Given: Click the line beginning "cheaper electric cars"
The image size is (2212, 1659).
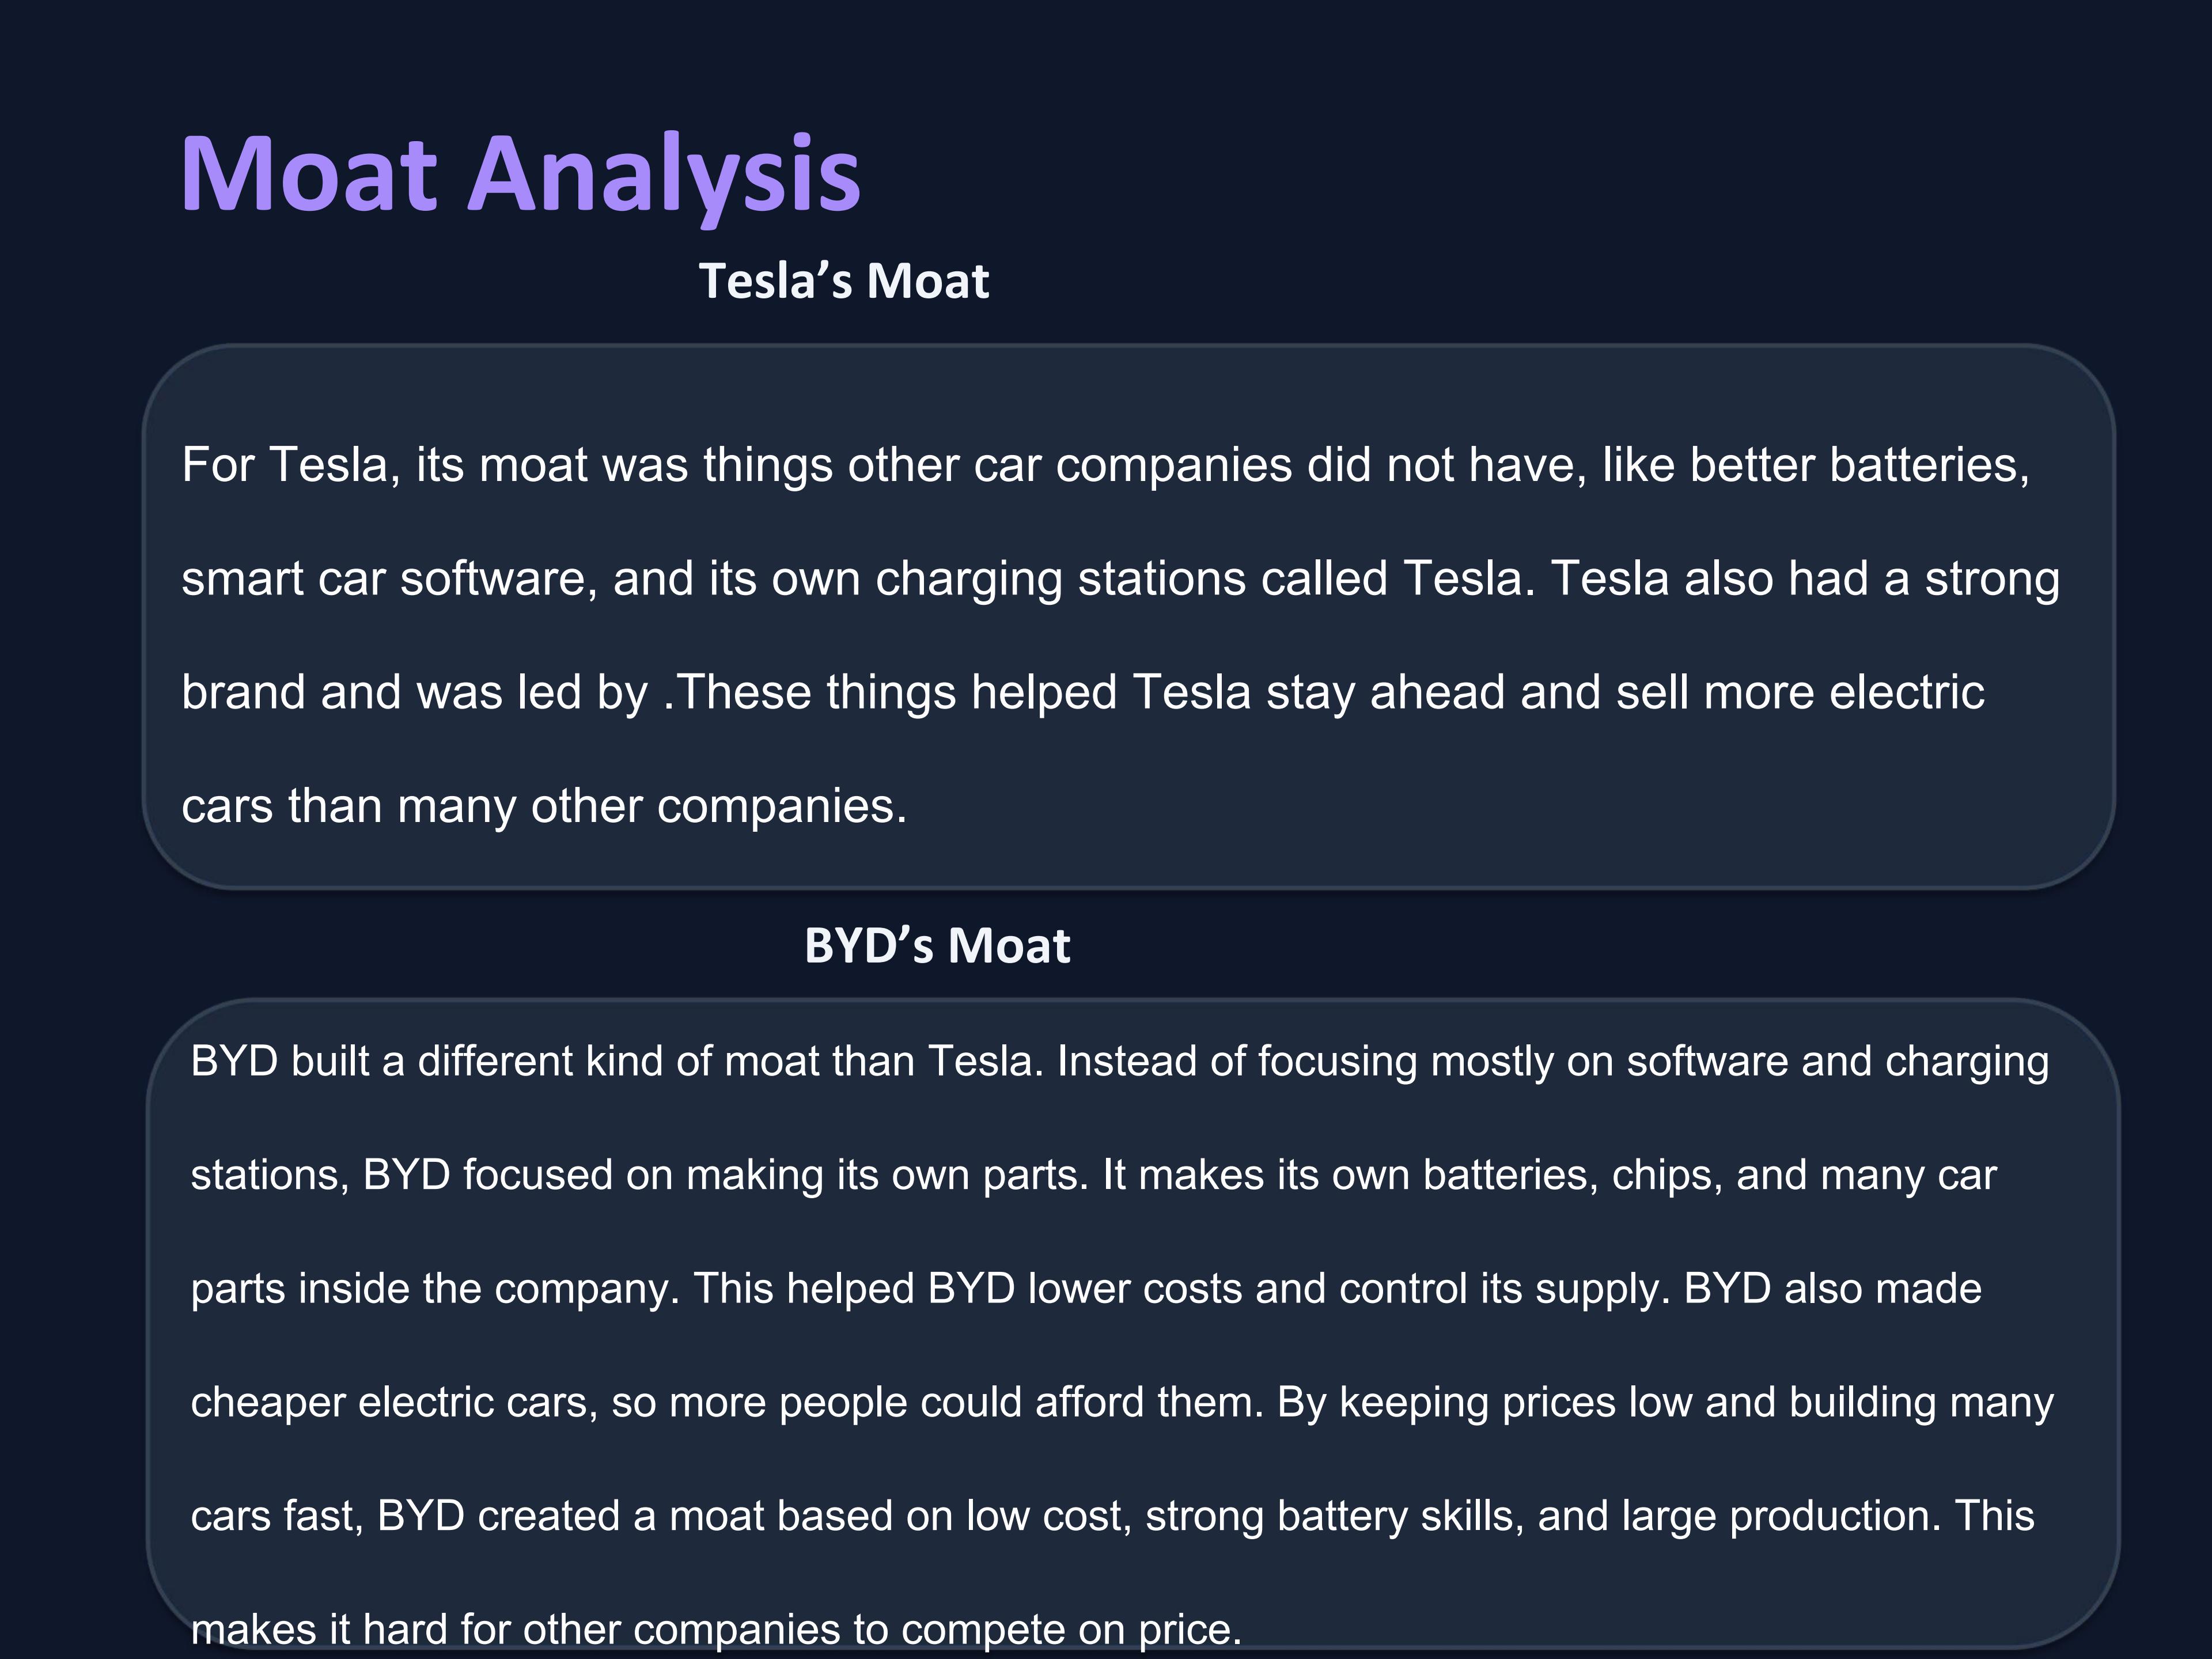Looking at the screenshot, I should coord(1121,1403).
